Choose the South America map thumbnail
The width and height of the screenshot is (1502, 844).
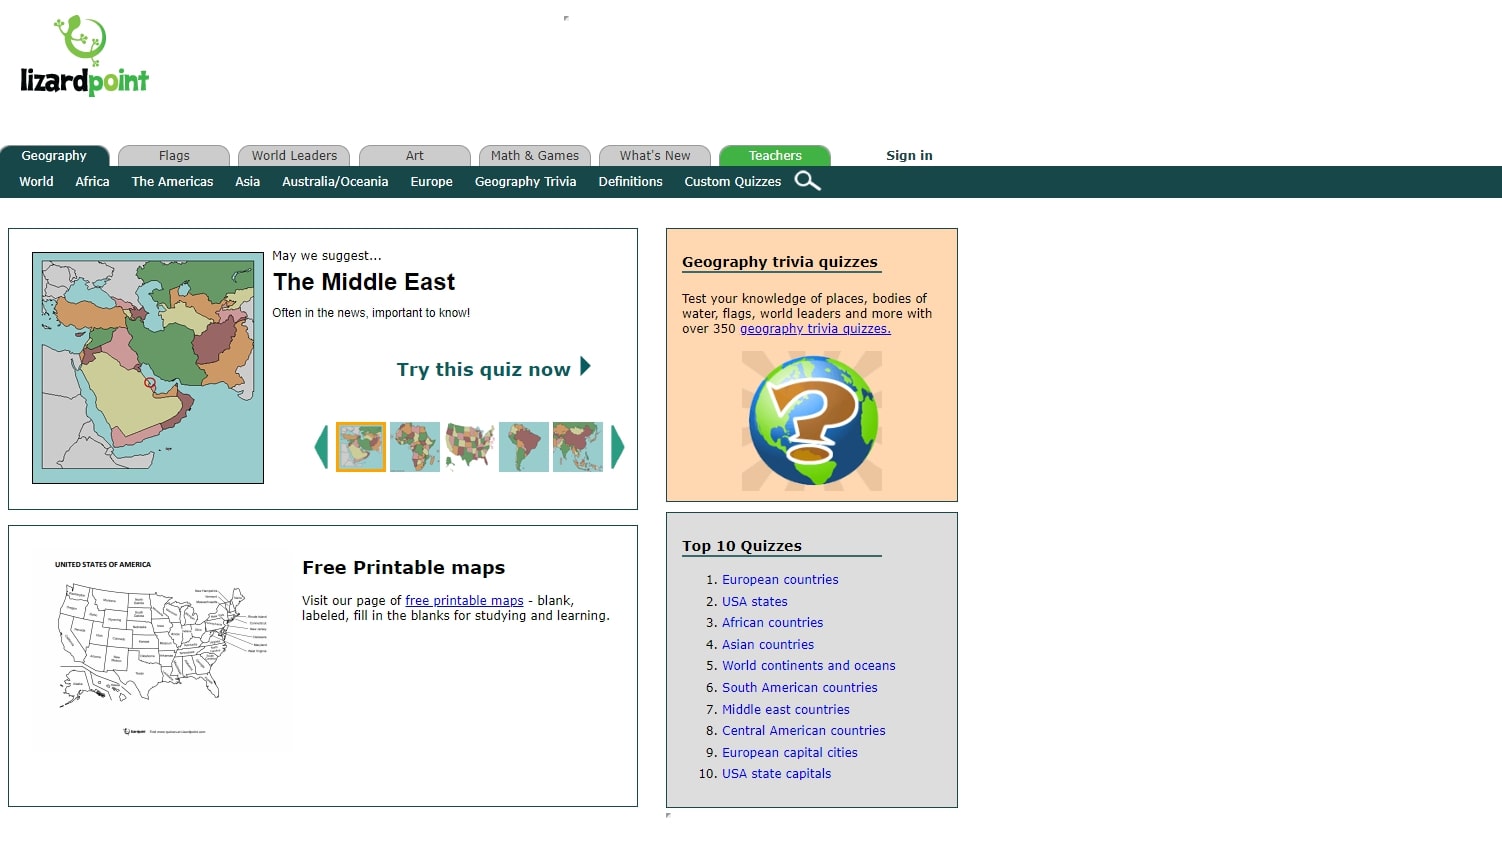coord(523,447)
